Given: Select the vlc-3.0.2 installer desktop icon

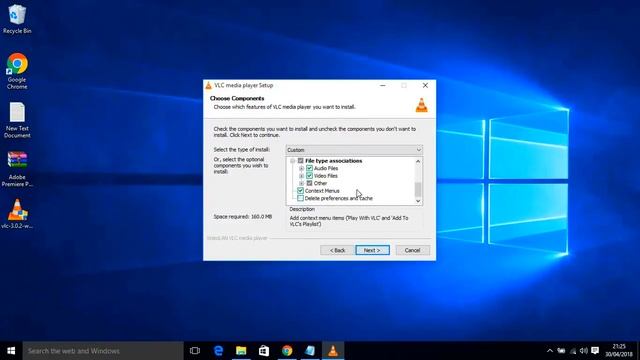Looking at the screenshot, I should click(x=17, y=213).
